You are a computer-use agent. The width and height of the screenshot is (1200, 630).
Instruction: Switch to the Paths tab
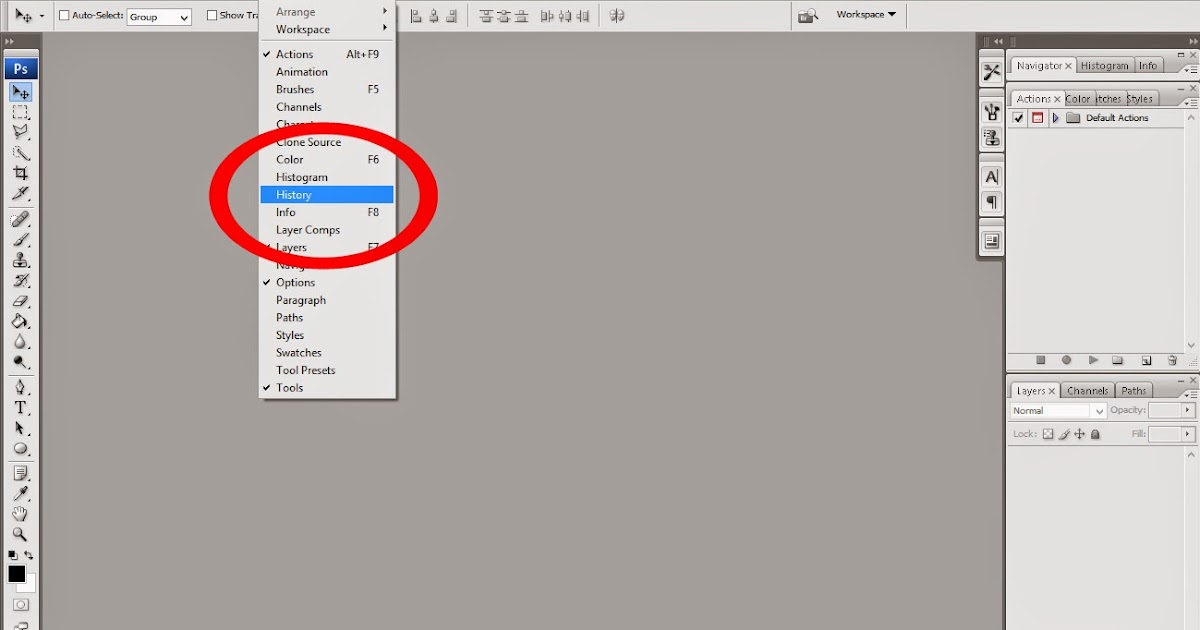(x=1133, y=391)
